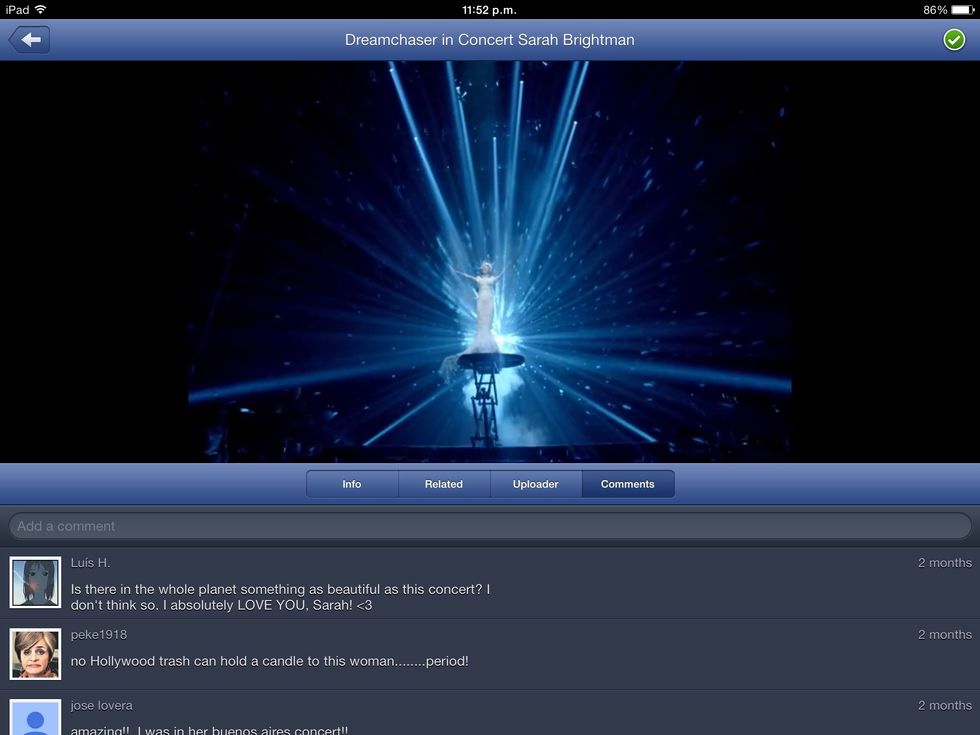The height and width of the screenshot is (735, 980).
Task: Click the green checkmark icon
Action: tap(954, 40)
